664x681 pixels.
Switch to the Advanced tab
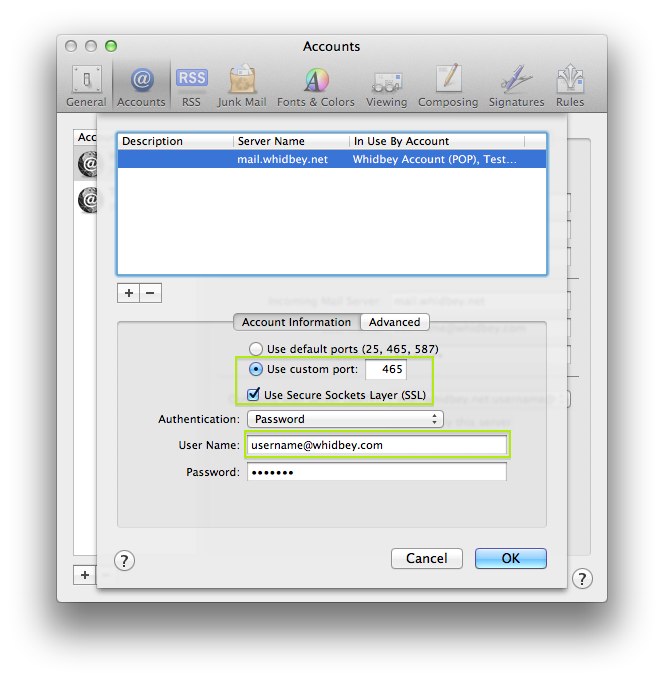395,322
